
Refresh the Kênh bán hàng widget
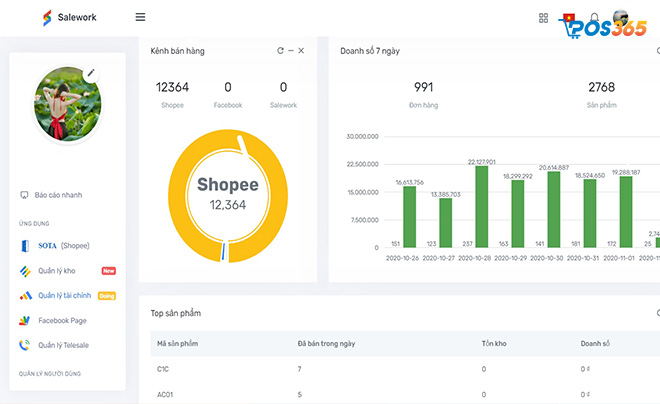point(280,50)
